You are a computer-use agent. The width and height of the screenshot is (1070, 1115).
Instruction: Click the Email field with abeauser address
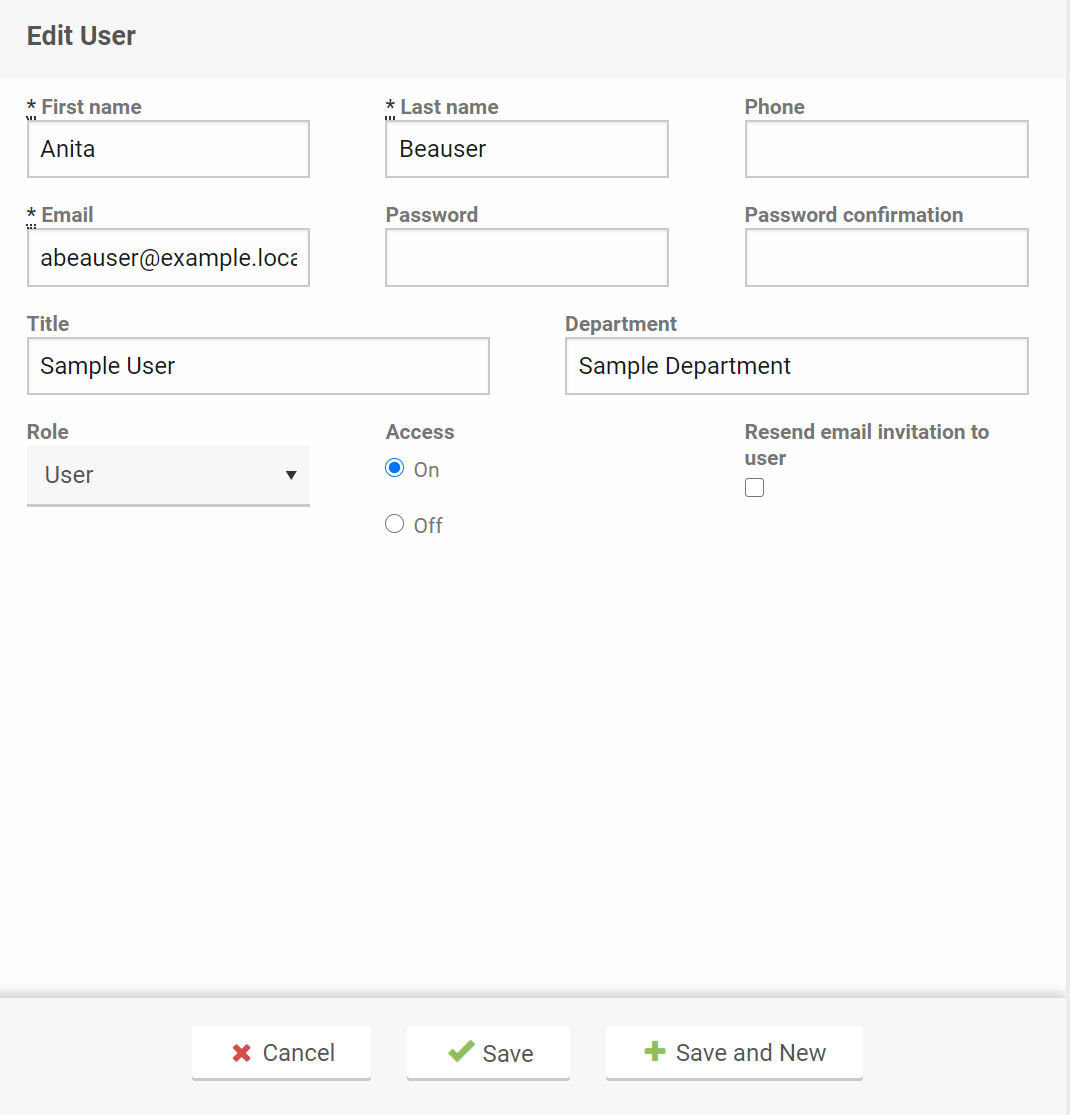pyautogui.click(x=168, y=258)
